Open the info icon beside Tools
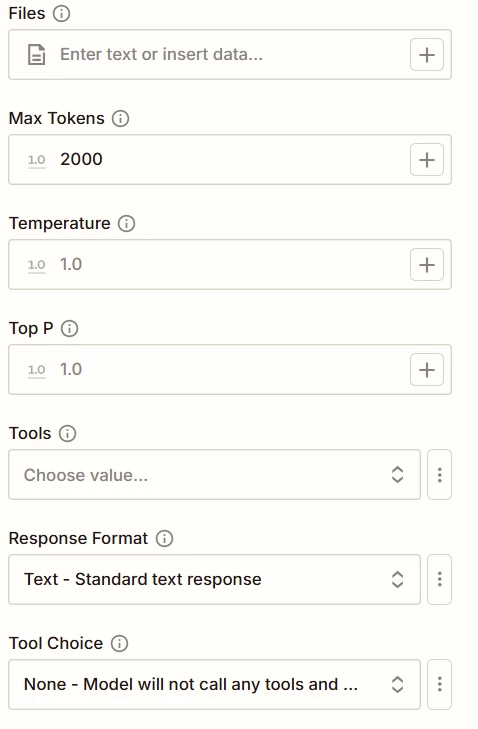 67,434
